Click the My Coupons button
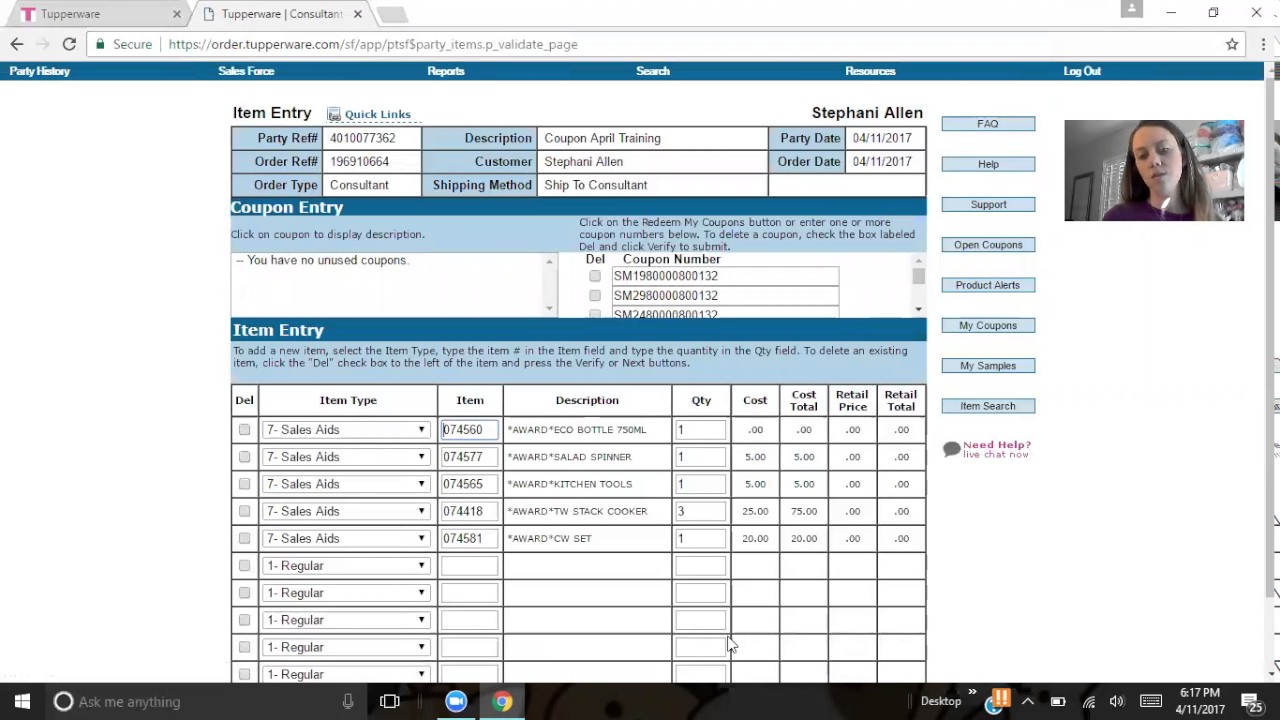Screen dimensions: 1280x720 tap(988, 326)
